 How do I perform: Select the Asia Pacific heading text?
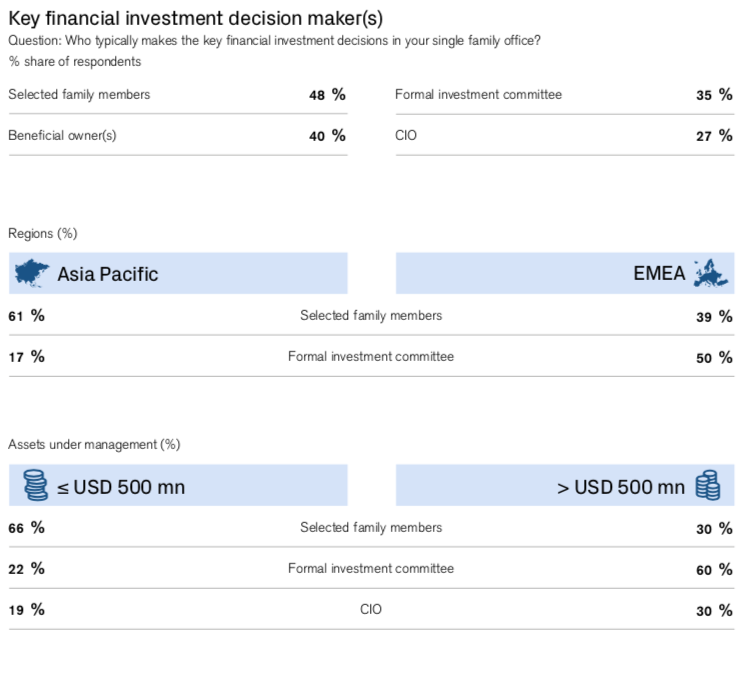[107, 274]
